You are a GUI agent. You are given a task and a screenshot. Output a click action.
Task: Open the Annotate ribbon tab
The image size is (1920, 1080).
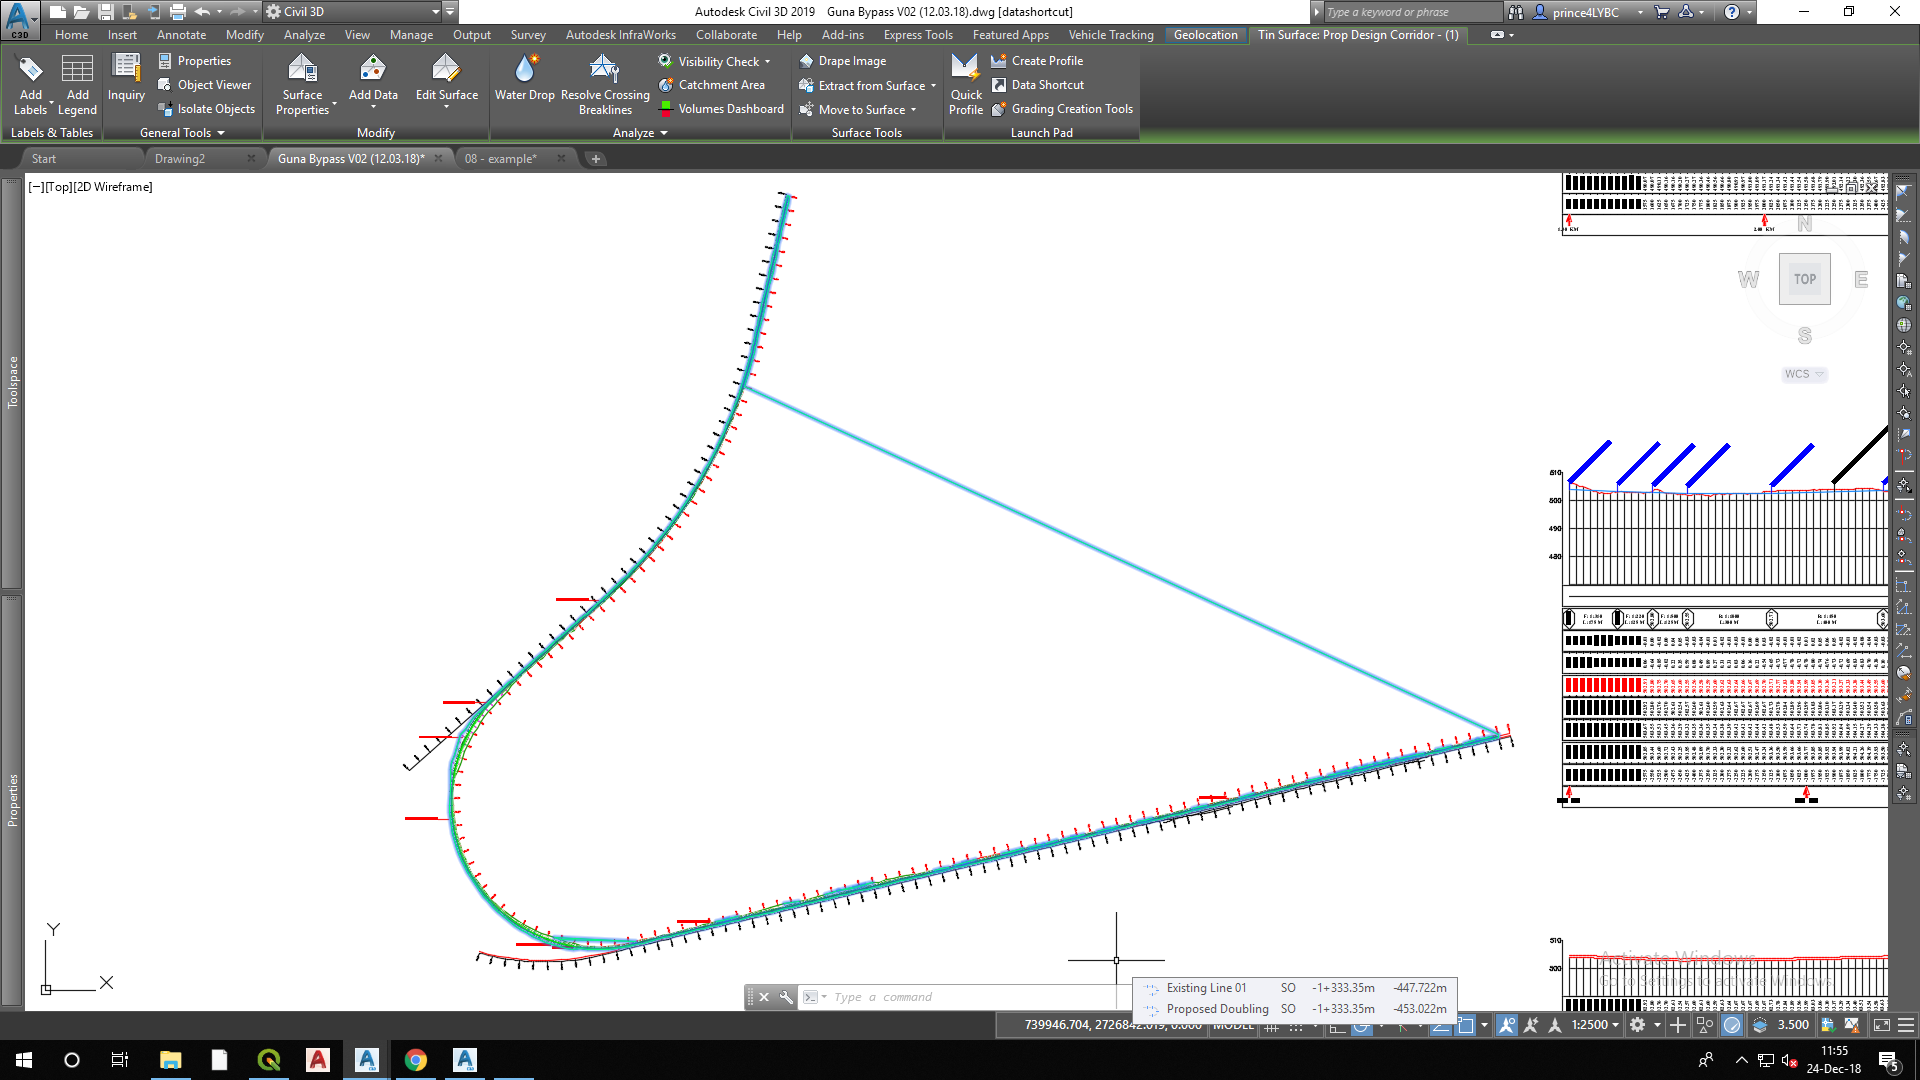coord(181,35)
